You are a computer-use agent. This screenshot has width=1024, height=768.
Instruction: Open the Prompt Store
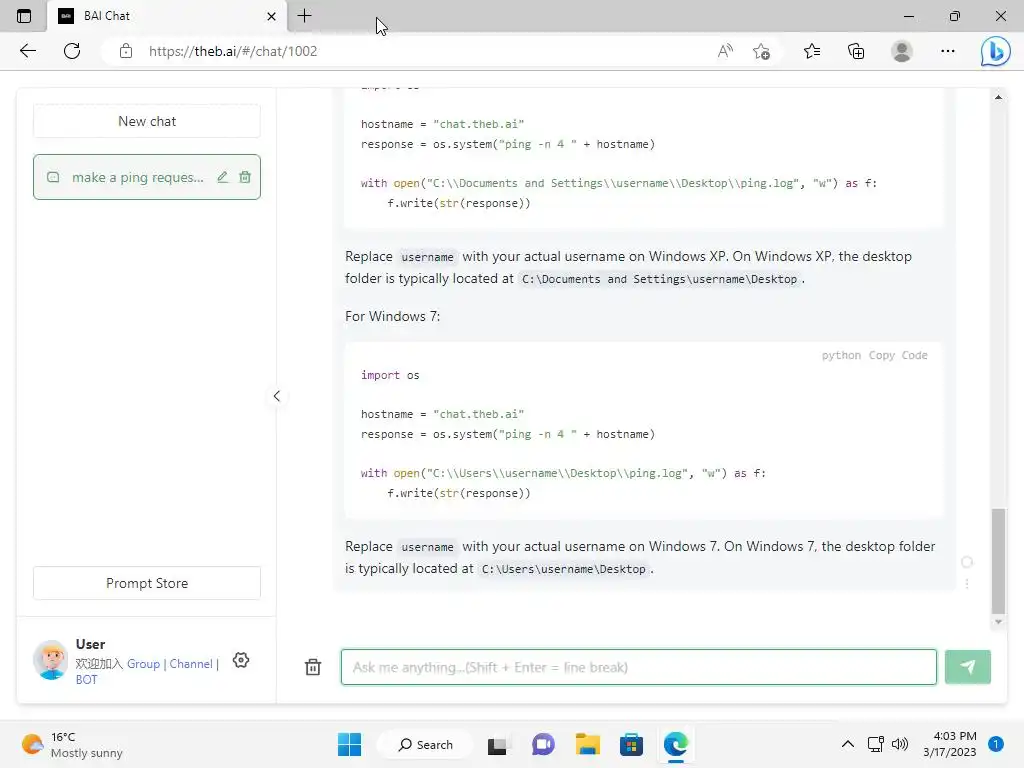point(147,583)
